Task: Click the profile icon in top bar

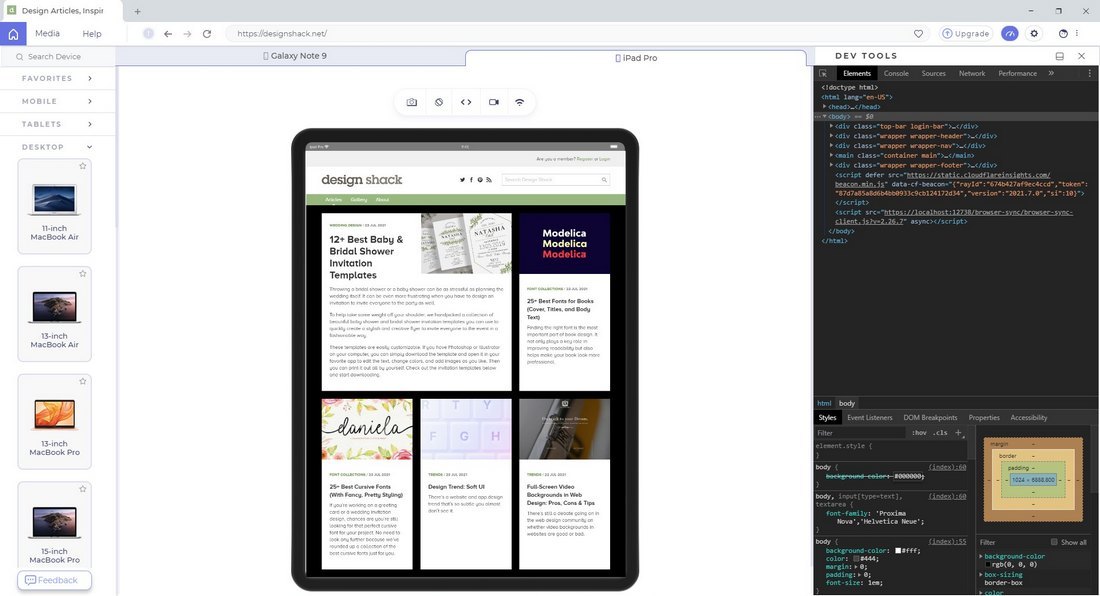Action: [x=1063, y=34]
